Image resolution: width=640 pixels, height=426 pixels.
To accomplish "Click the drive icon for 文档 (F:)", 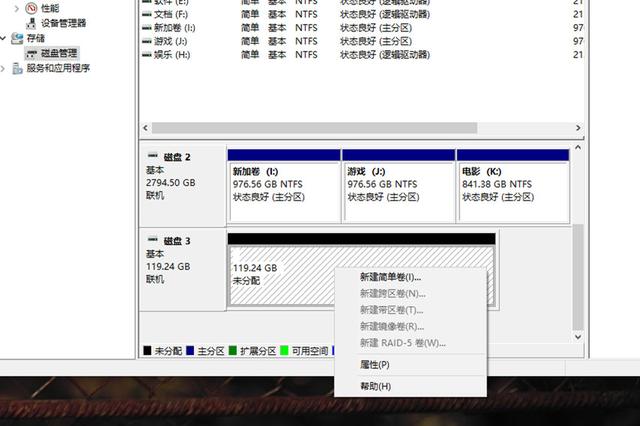I will coord(146,15).
